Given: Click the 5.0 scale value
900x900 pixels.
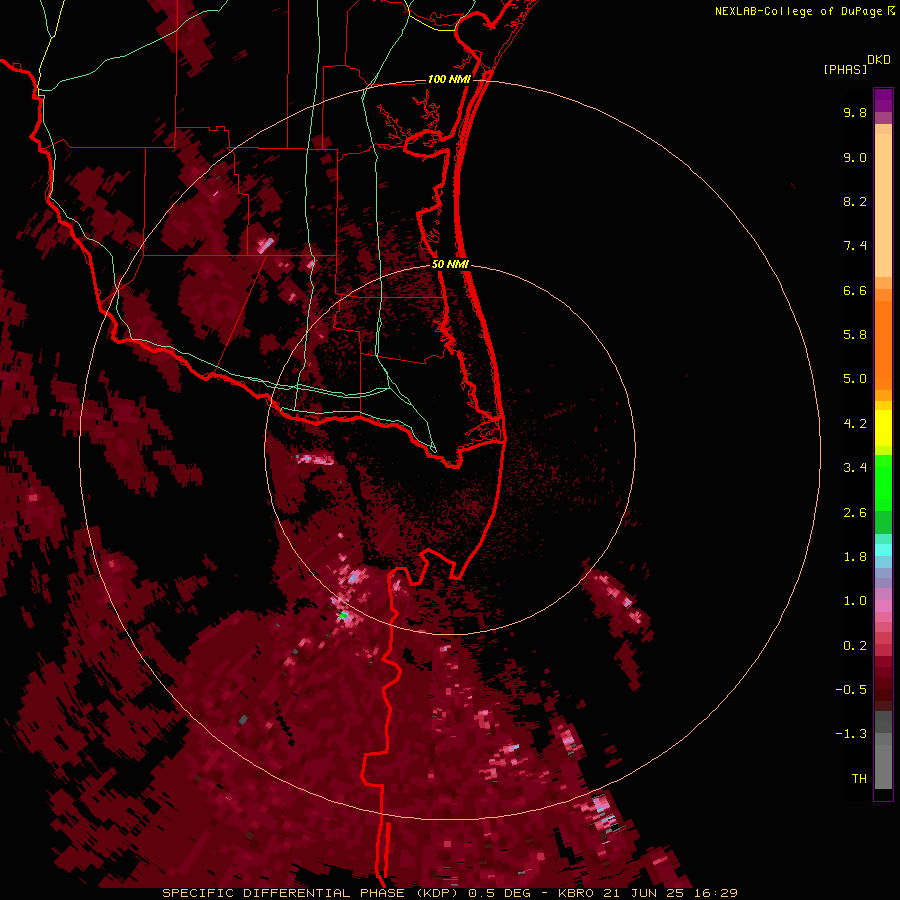Looking at the screenshot, I should 855,379.
